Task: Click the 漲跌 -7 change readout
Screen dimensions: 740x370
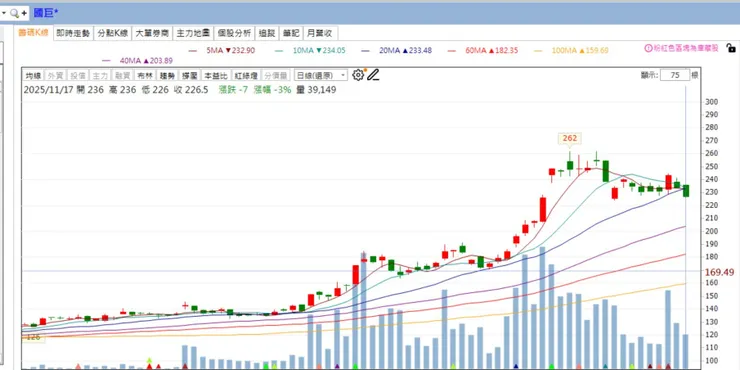Action: coord(233,90)
